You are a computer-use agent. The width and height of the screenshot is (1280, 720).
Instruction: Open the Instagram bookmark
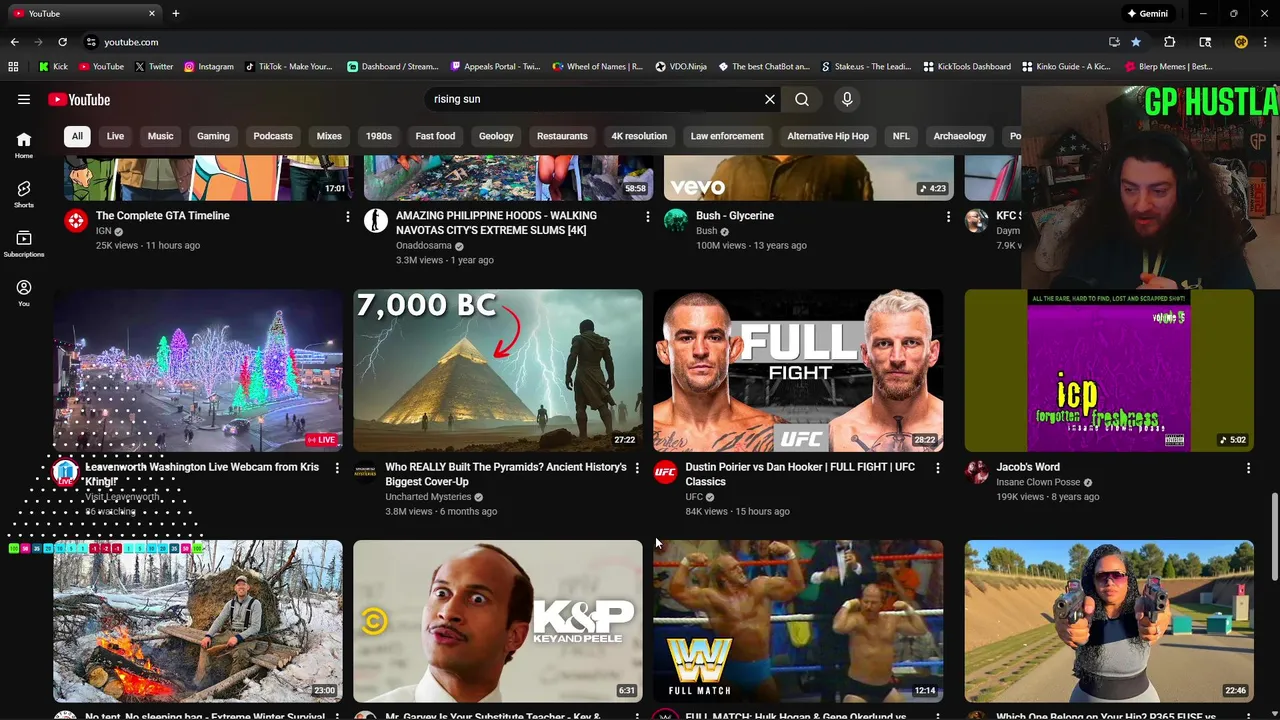point(208,67)
